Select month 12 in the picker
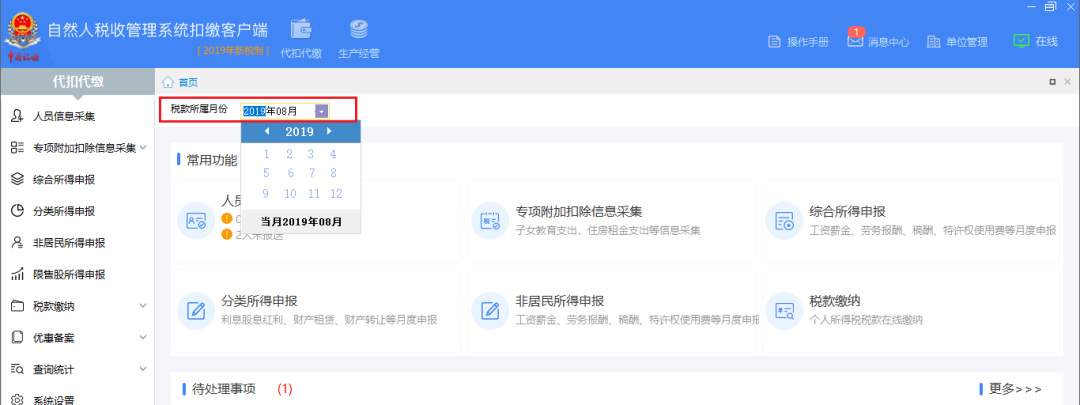Viewport: 1080px width, 405px height. coord(336,194)
